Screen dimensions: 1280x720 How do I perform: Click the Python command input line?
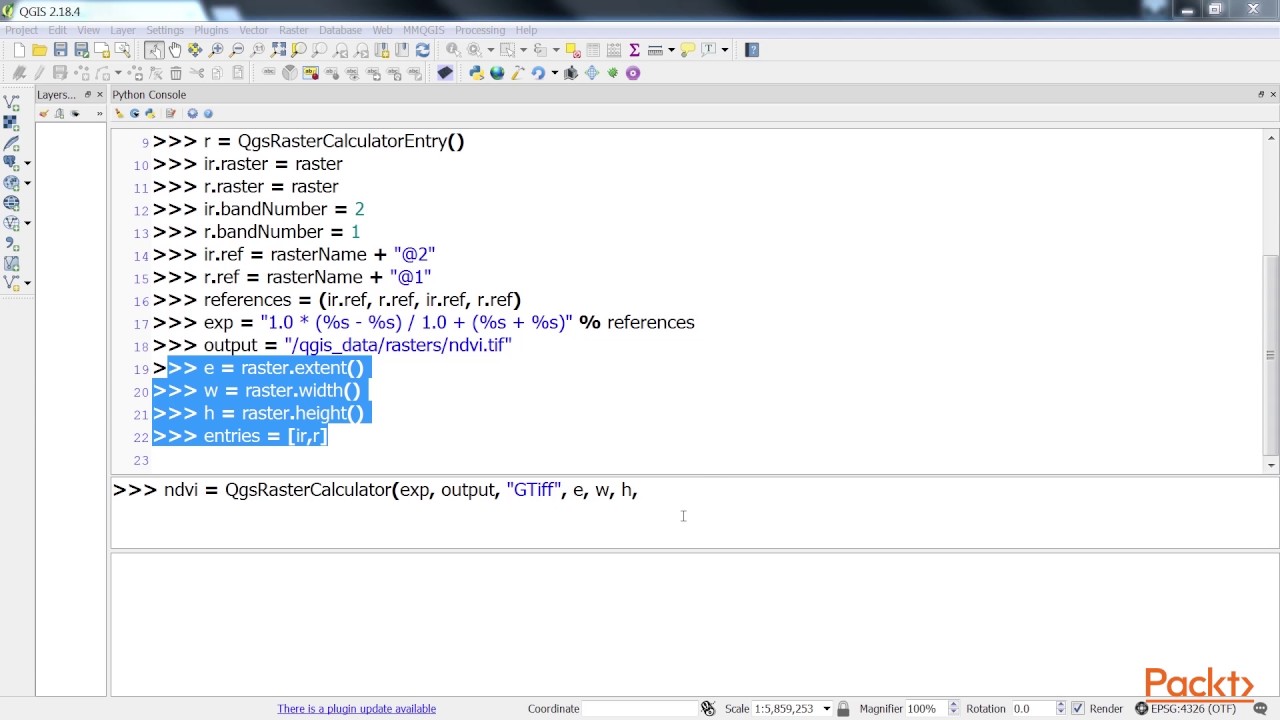click(695, 512)
